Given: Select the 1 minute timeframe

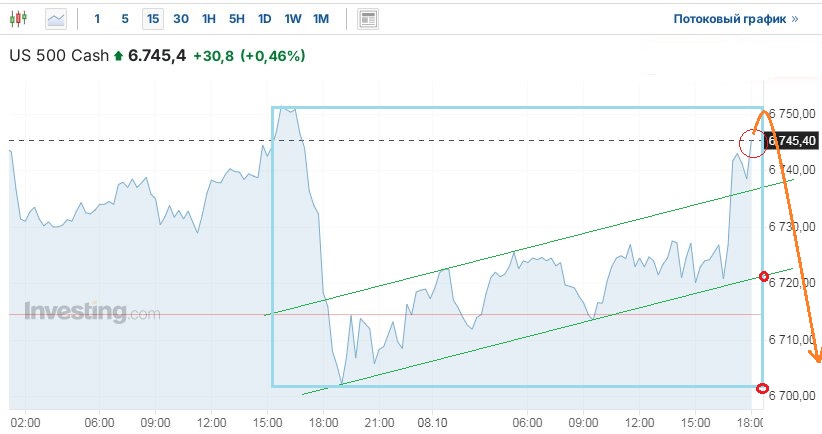Looking at the screenshot, I should pyautogui.click(x=97, y=19).
